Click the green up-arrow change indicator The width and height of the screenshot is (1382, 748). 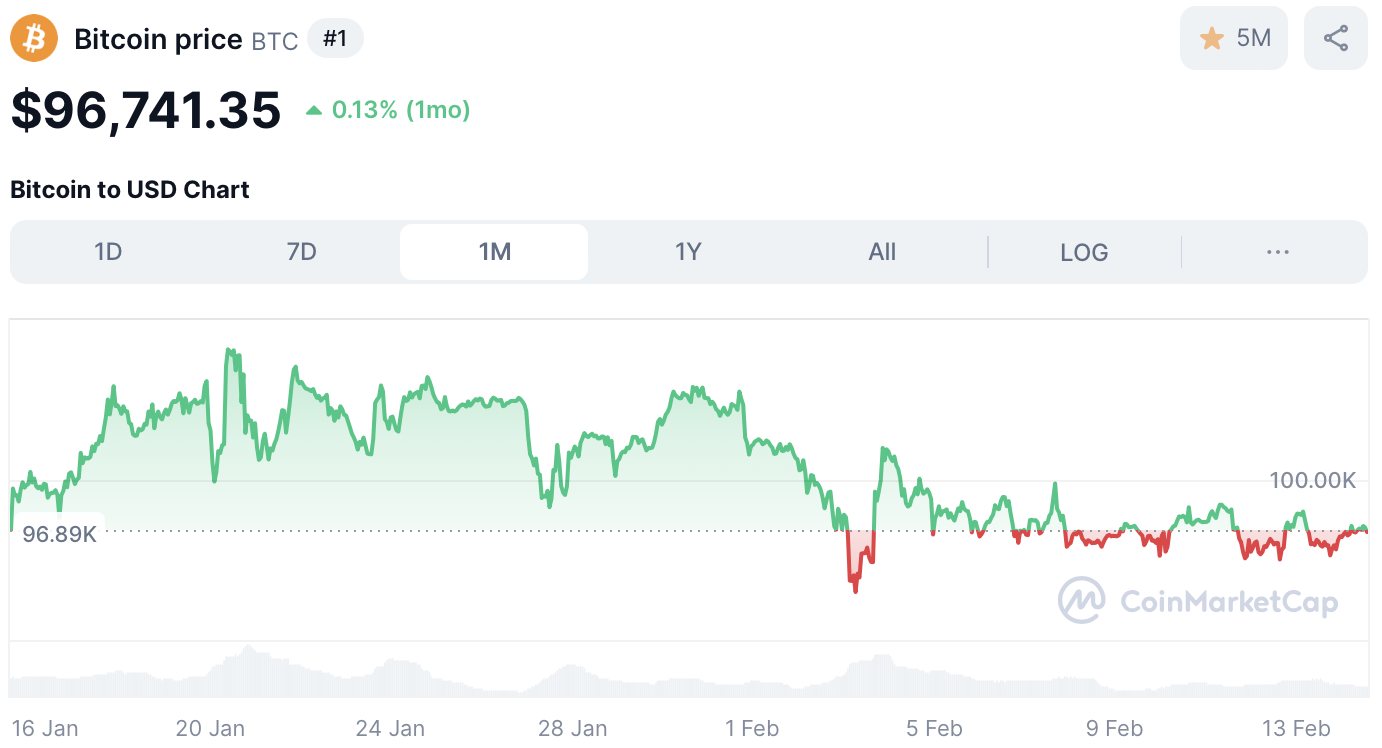(x=315, y=110)
